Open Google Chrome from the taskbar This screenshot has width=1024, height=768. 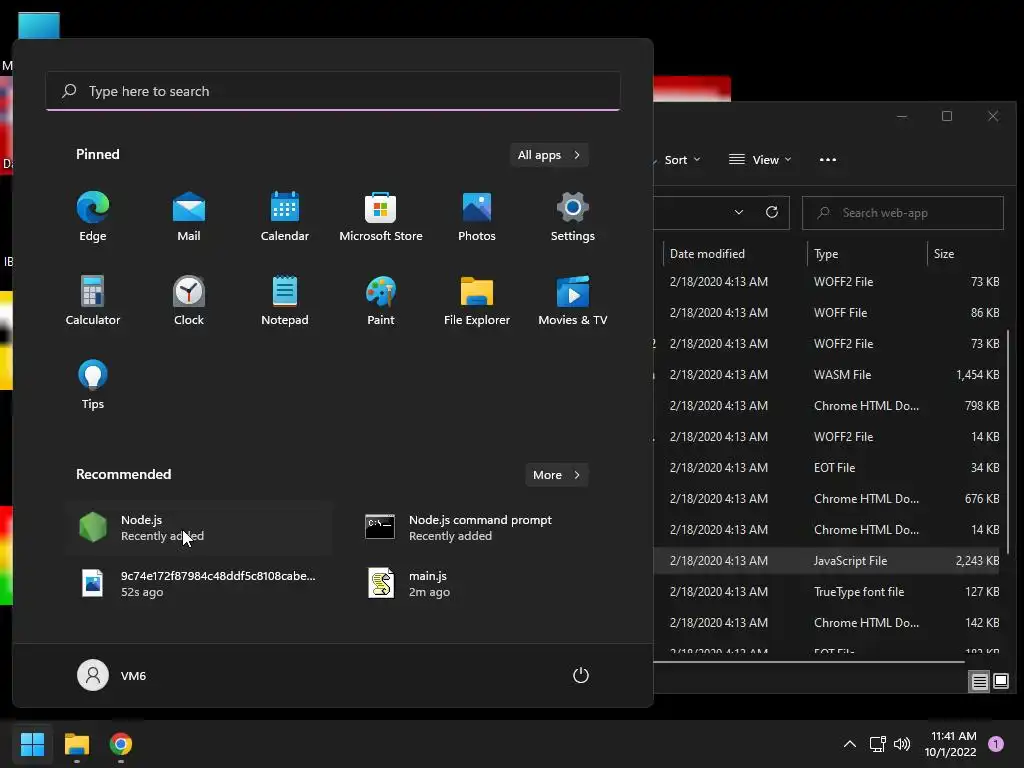tap(121, 744)
